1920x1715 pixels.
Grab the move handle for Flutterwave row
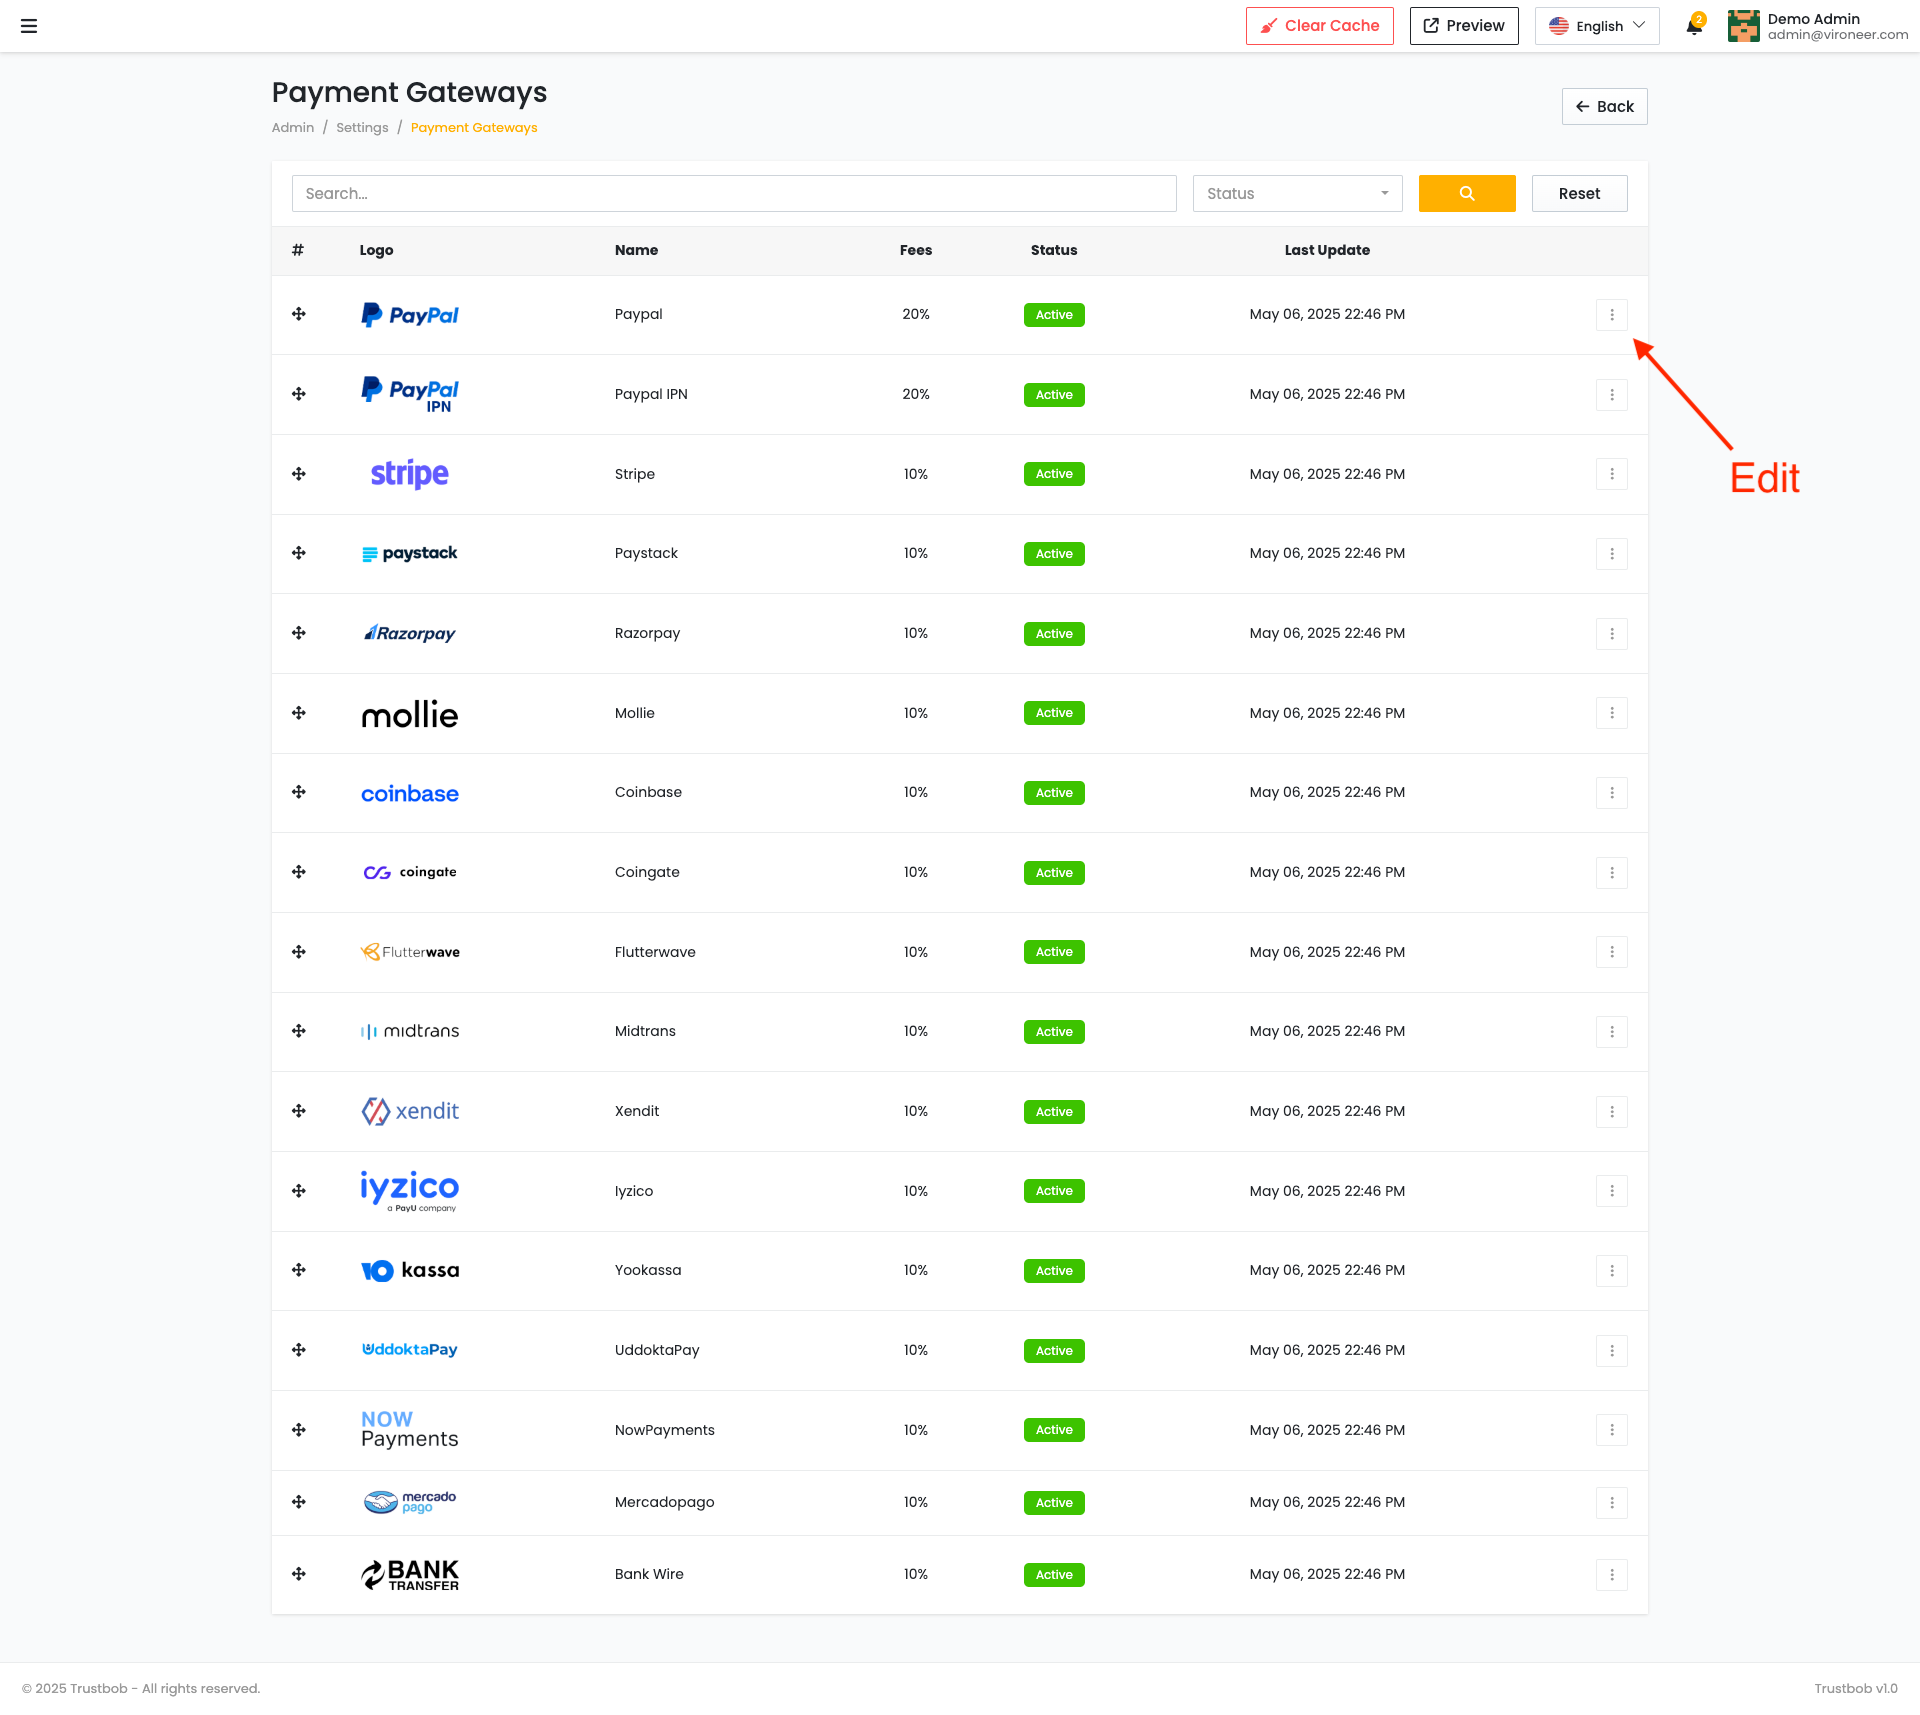pos(299,952)
